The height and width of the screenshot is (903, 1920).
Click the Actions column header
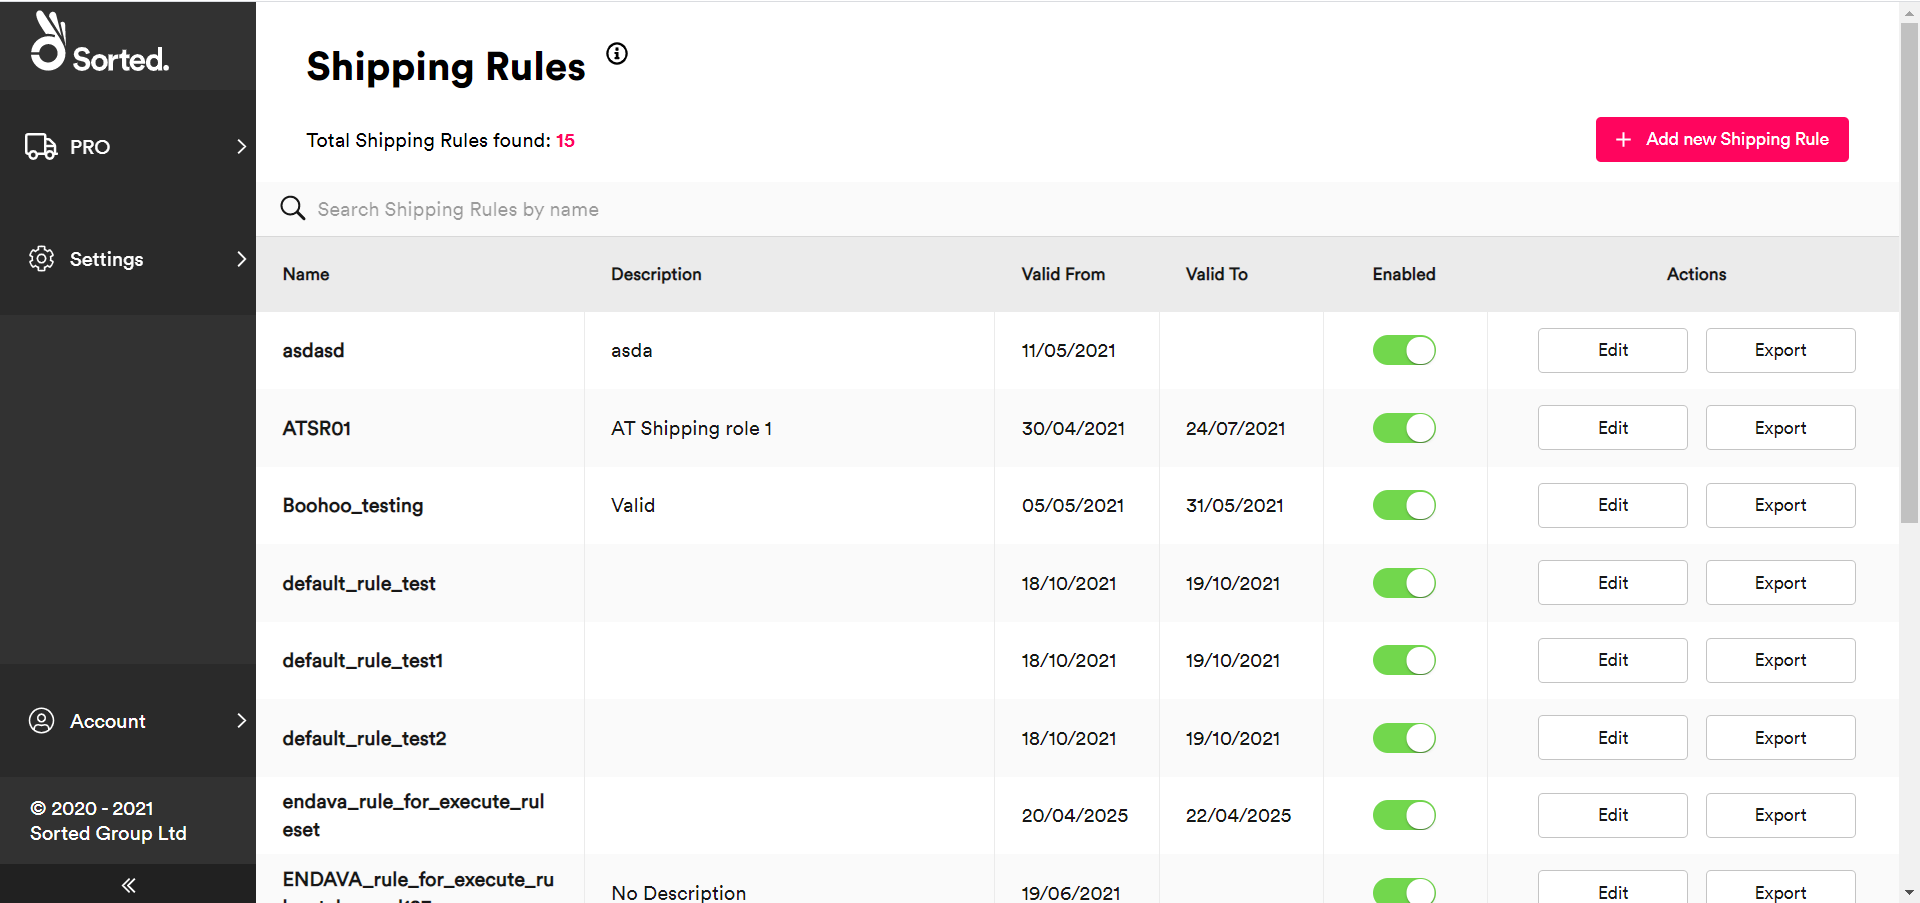click(x=1697, y=274)
